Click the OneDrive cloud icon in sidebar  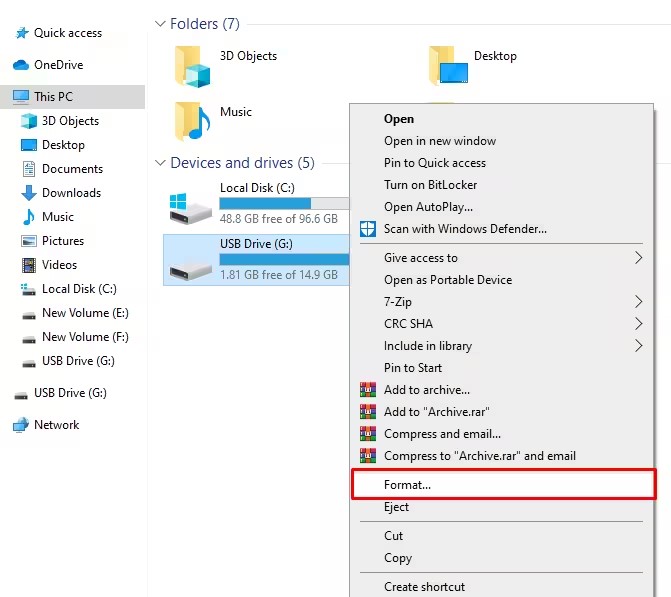(x=20, y=65)
